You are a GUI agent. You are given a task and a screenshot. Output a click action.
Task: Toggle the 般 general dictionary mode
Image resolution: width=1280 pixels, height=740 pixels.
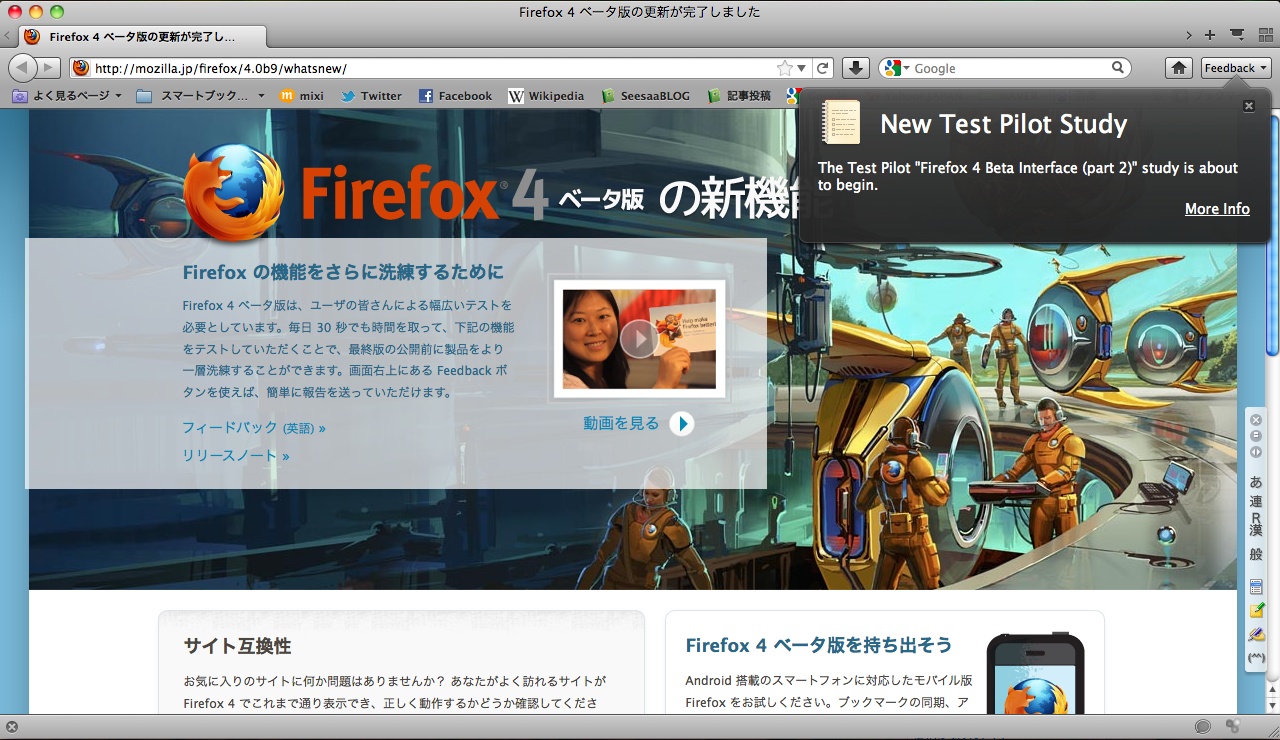(x=1256, y=555)
